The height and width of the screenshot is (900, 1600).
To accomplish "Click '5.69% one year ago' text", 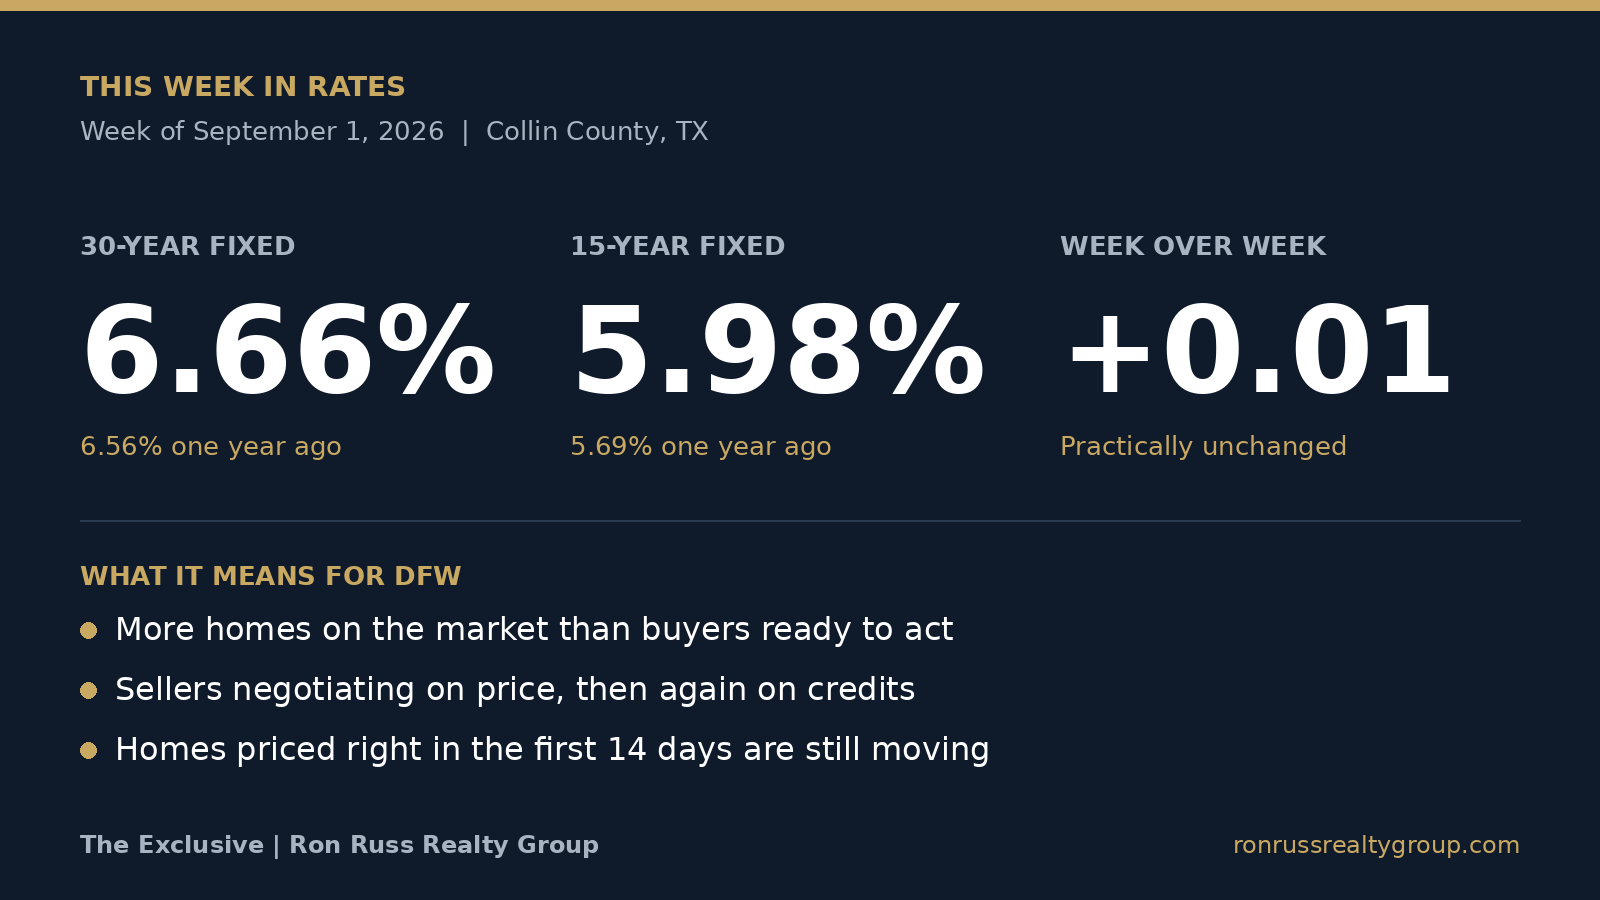I will point(701,447).
